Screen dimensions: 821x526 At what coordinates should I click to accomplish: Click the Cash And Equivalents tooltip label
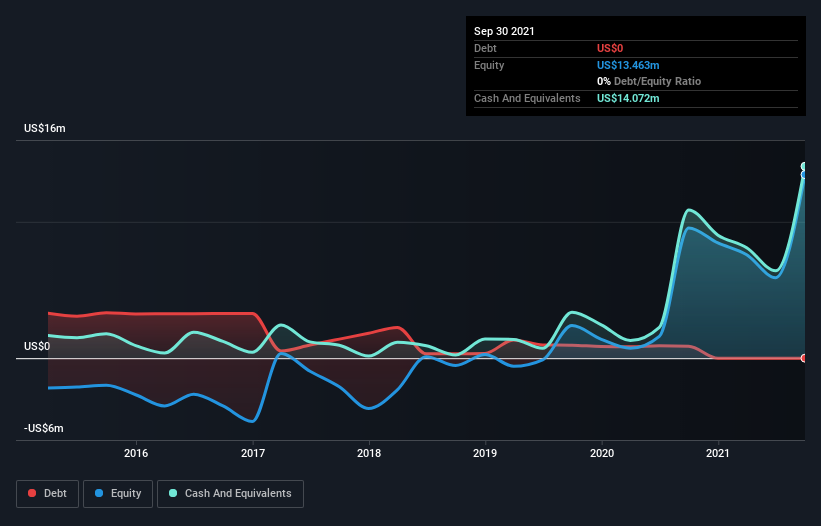pyautogui.click(x=527, y=98)
